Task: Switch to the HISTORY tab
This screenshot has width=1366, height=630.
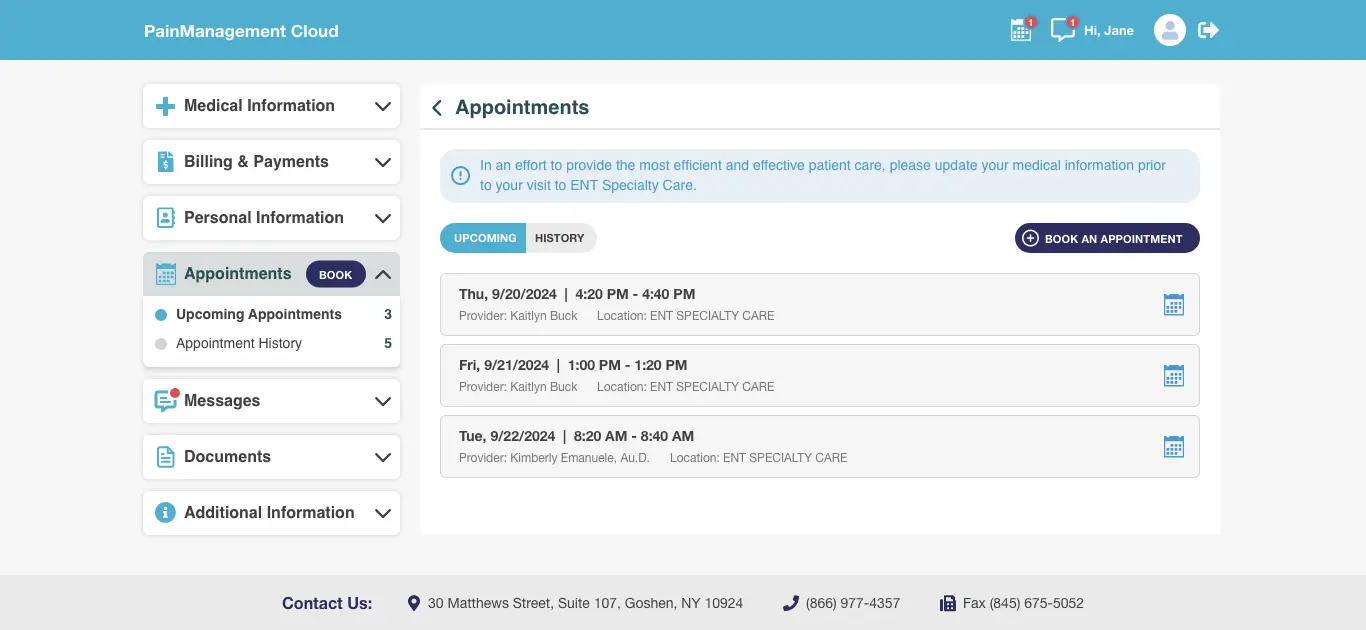Action: click(x=560, y=238)
